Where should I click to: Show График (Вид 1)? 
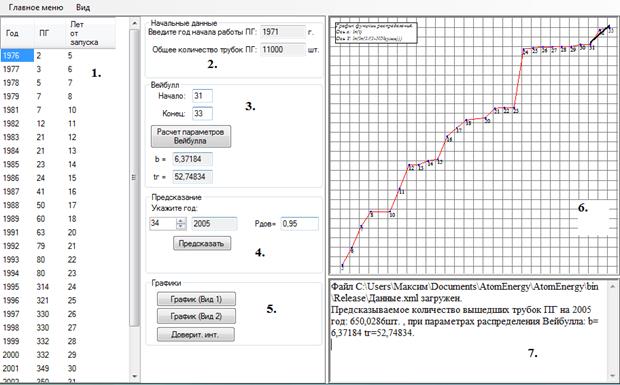[197, 299]
